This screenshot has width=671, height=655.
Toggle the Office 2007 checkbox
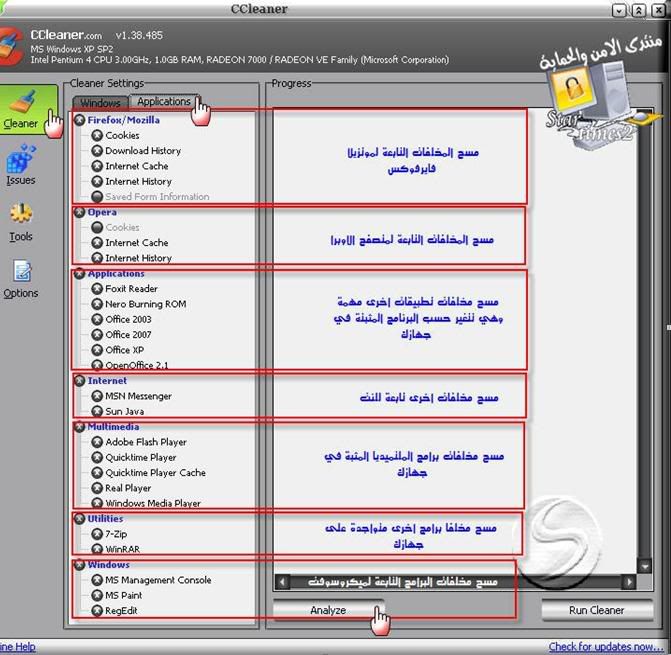97,335
